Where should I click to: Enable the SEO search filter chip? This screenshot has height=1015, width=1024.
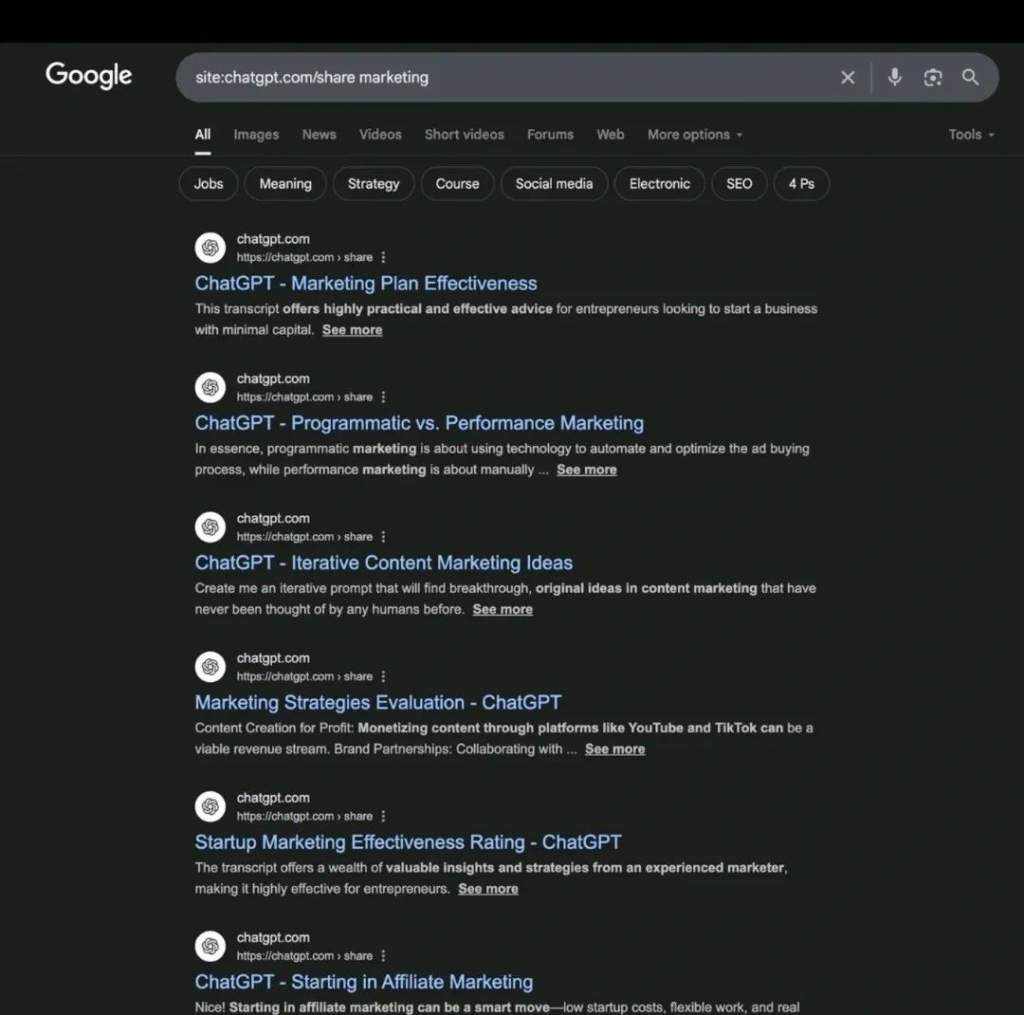click(x=739, y=184)
